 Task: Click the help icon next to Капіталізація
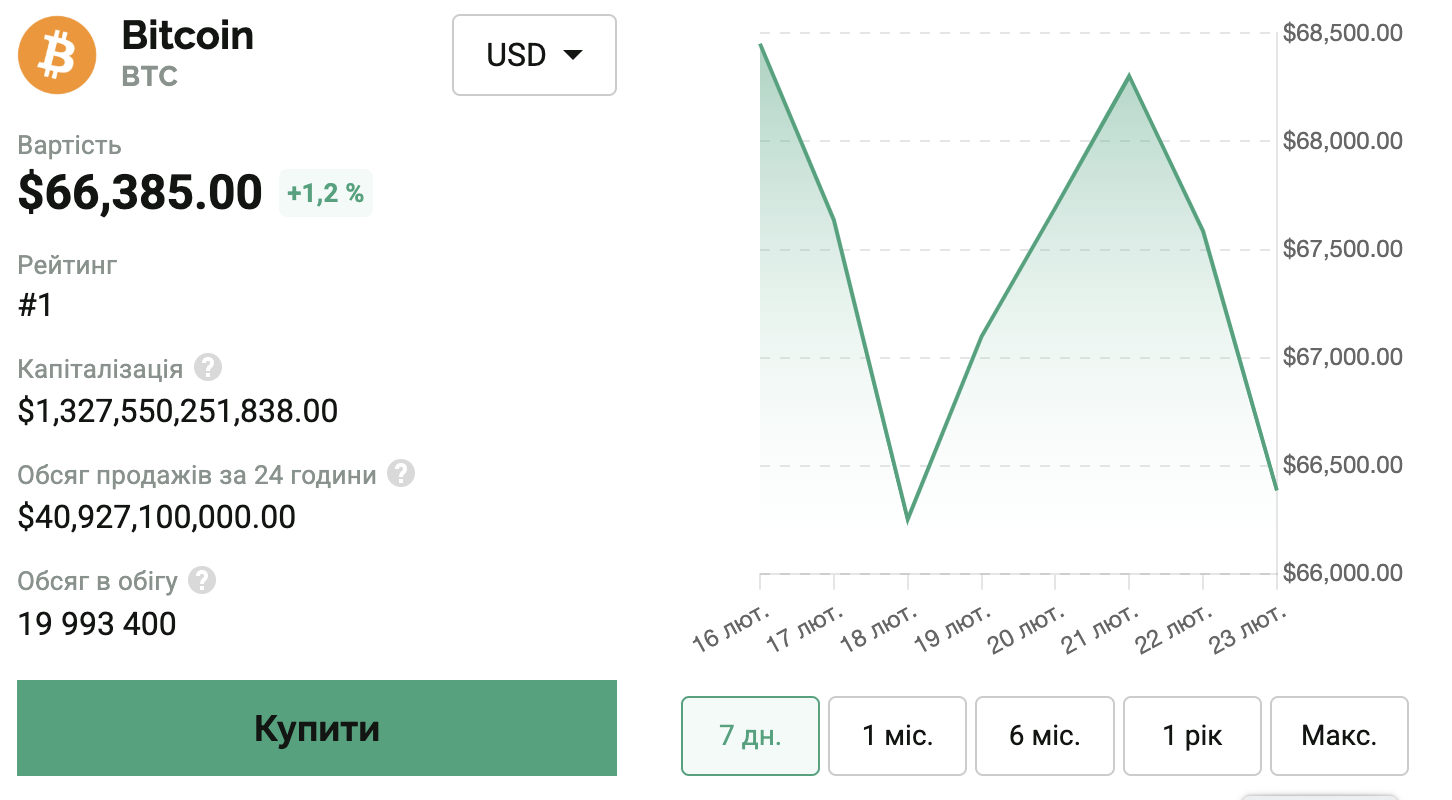coord(207,368)
